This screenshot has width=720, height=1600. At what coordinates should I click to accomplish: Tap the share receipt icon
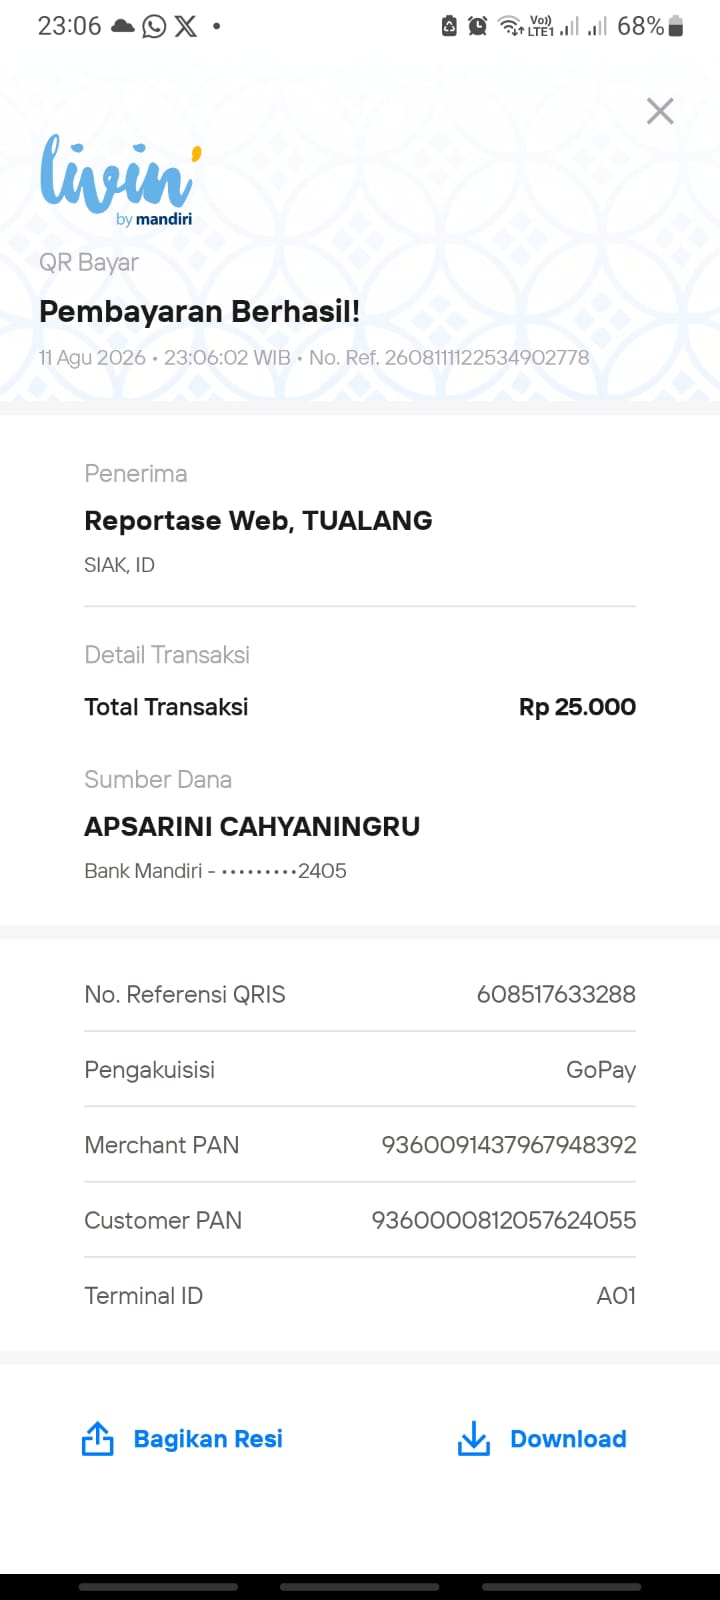click(97, 1438)
